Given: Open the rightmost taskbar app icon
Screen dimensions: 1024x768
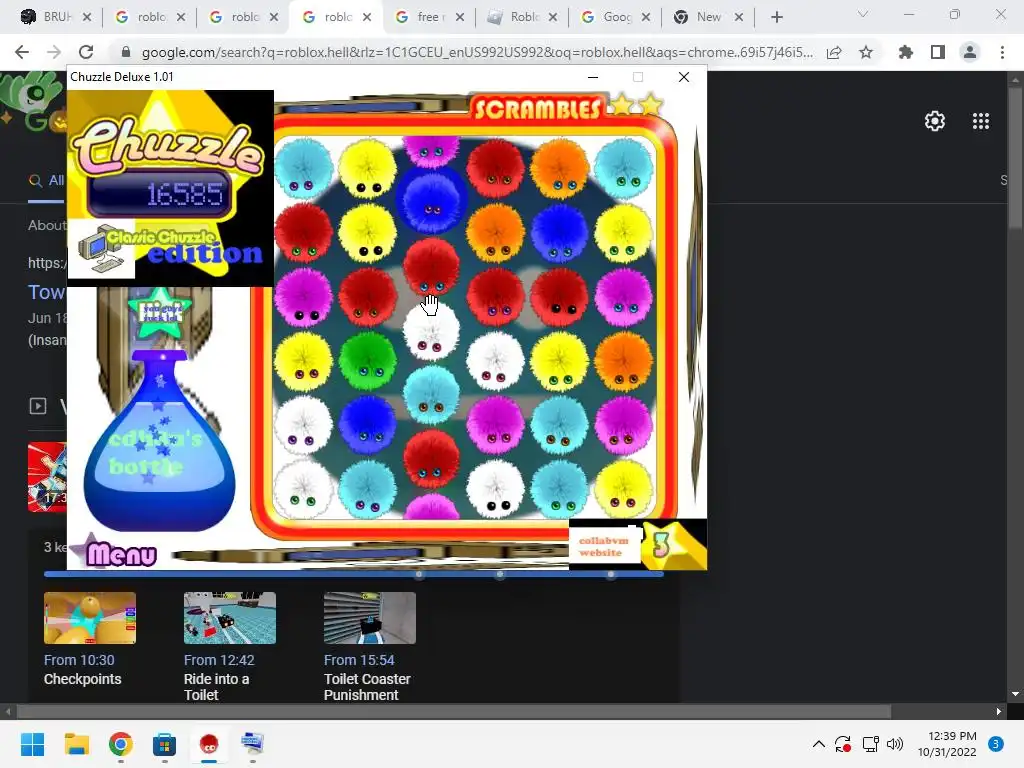Looking at the screenshot, I should 252,744.
